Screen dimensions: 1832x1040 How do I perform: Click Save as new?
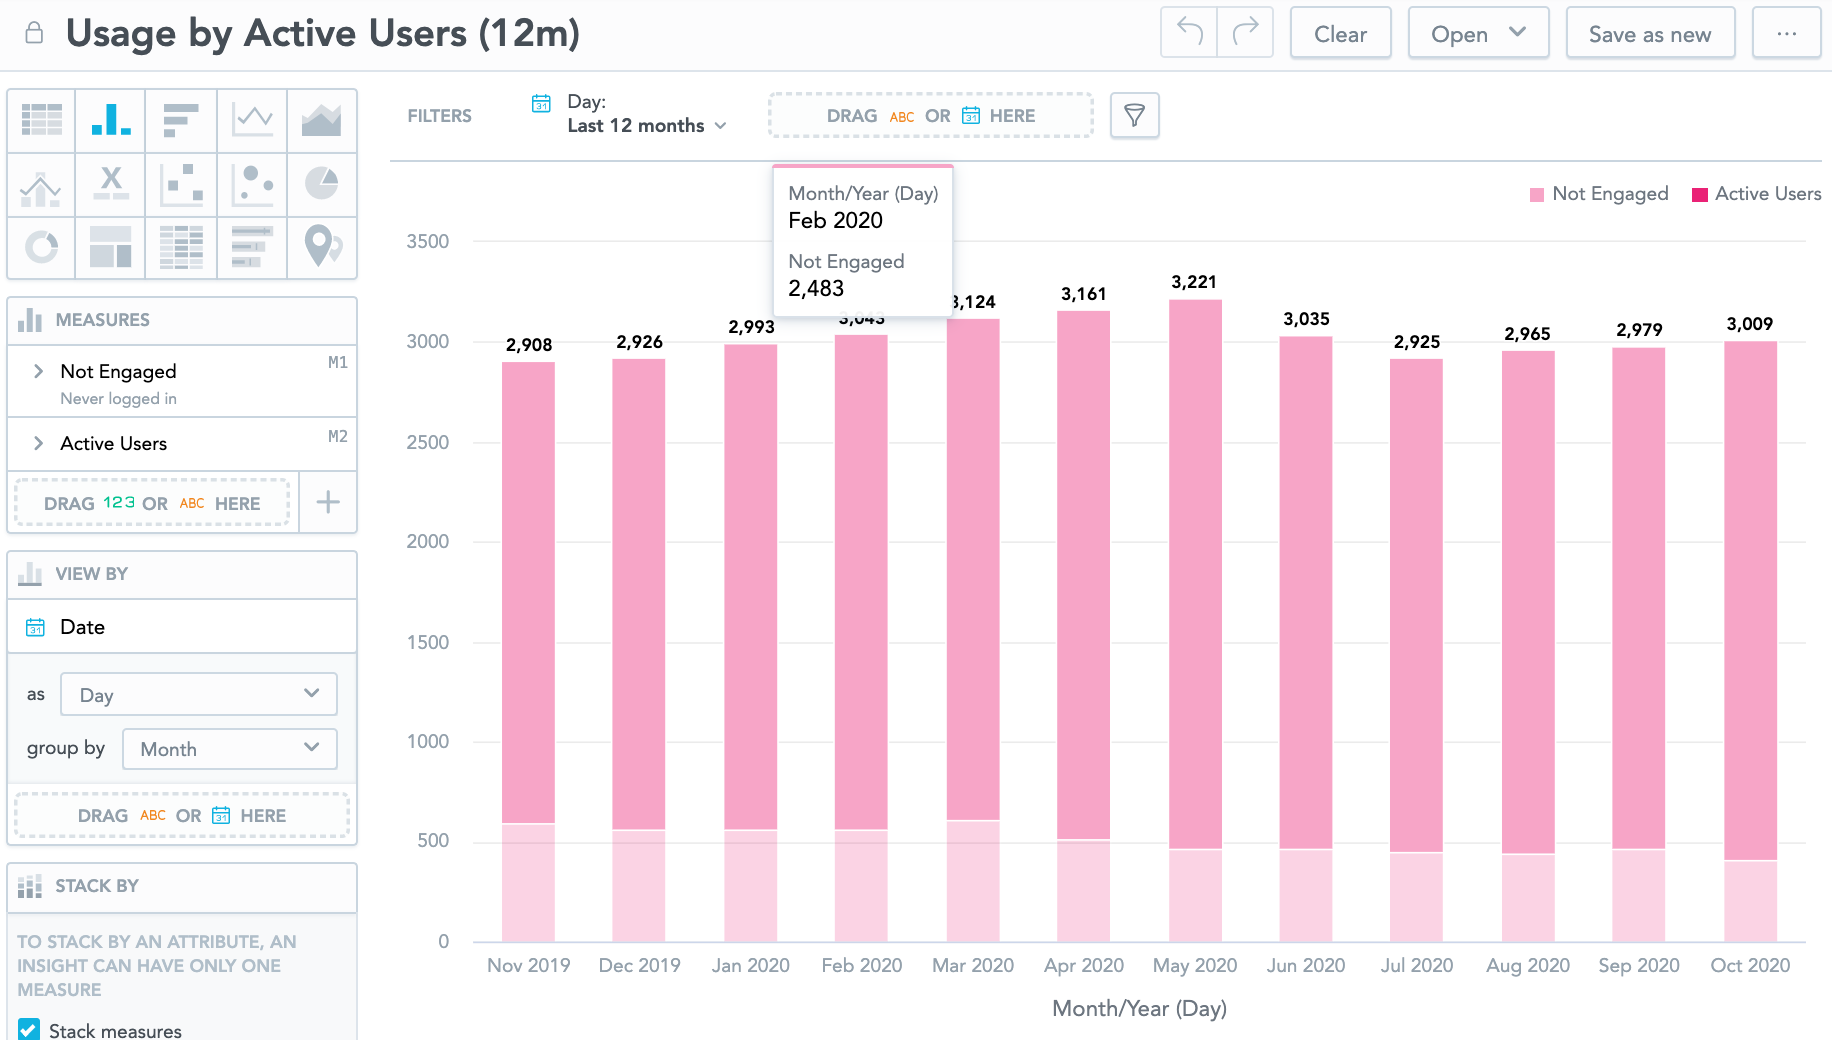(x=1649, y=34)
